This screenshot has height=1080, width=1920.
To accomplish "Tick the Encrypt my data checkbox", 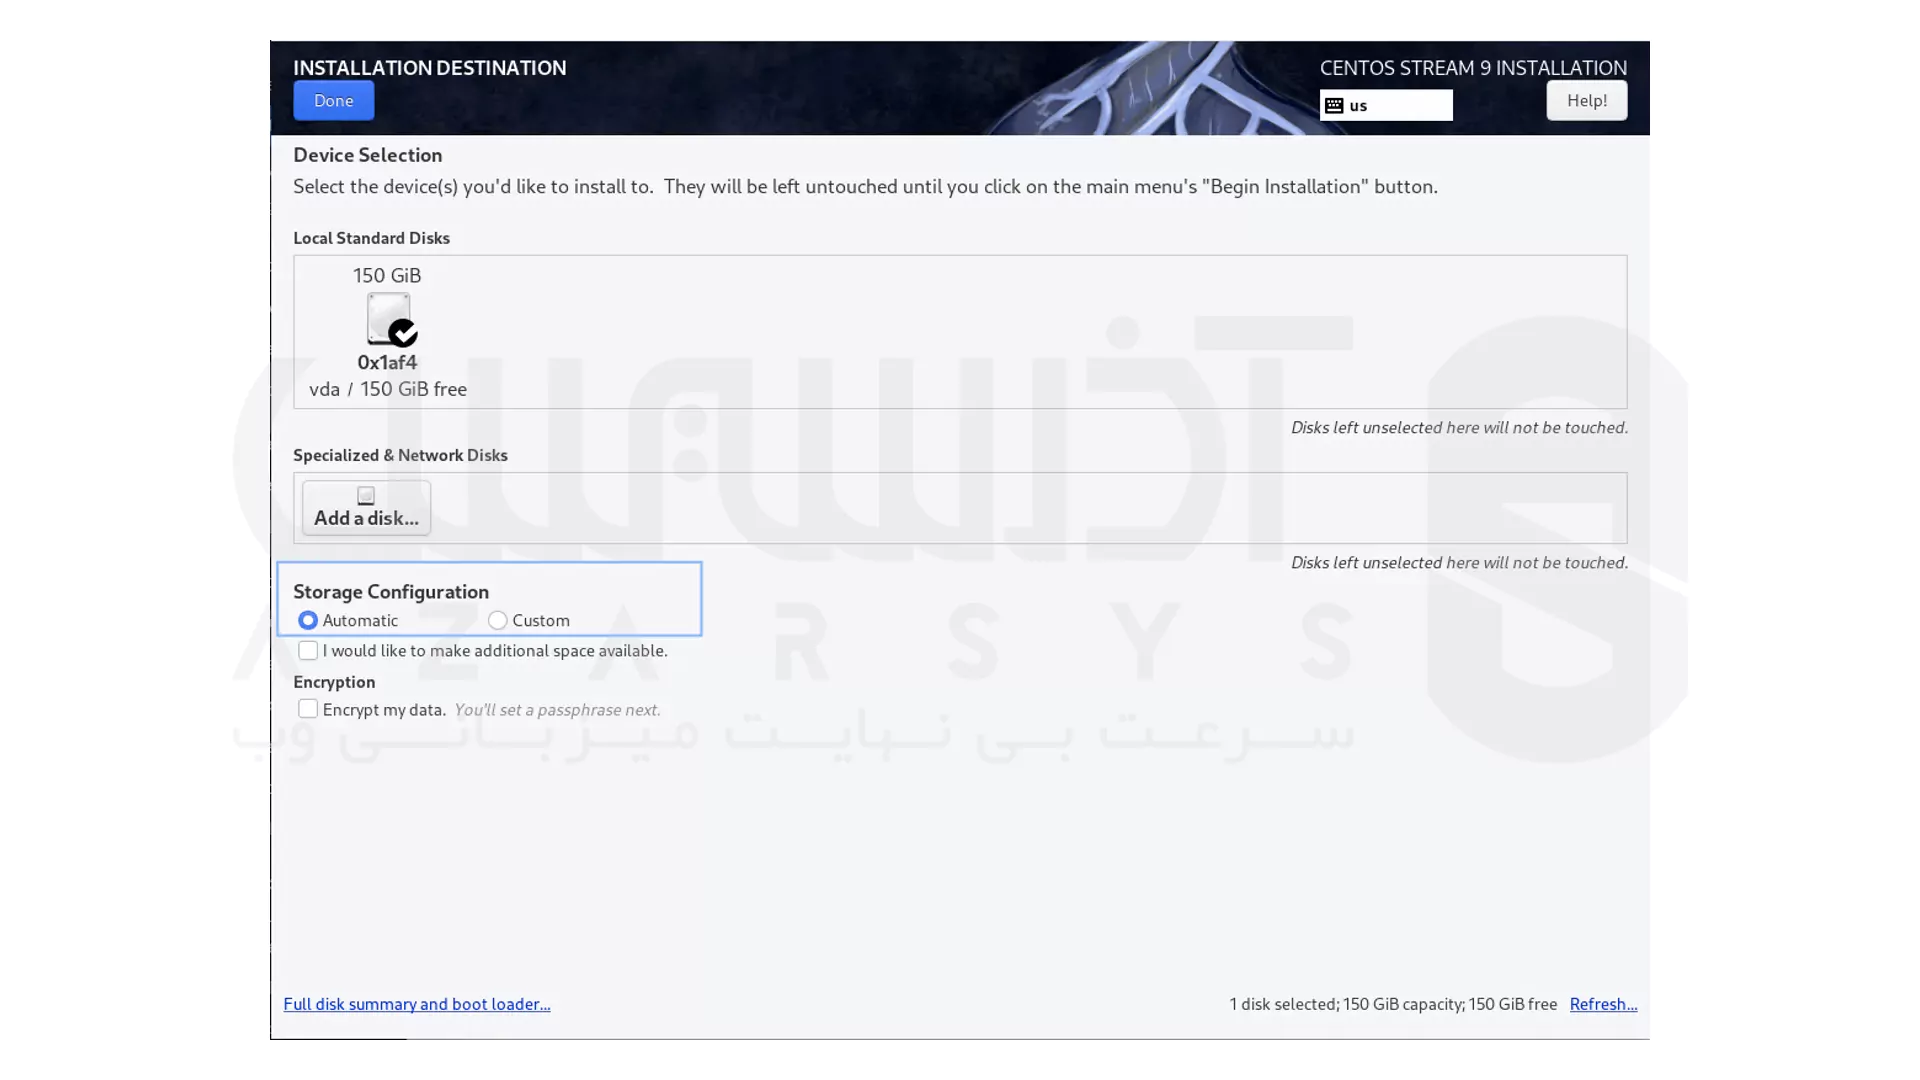I will [x=308, y=709].
